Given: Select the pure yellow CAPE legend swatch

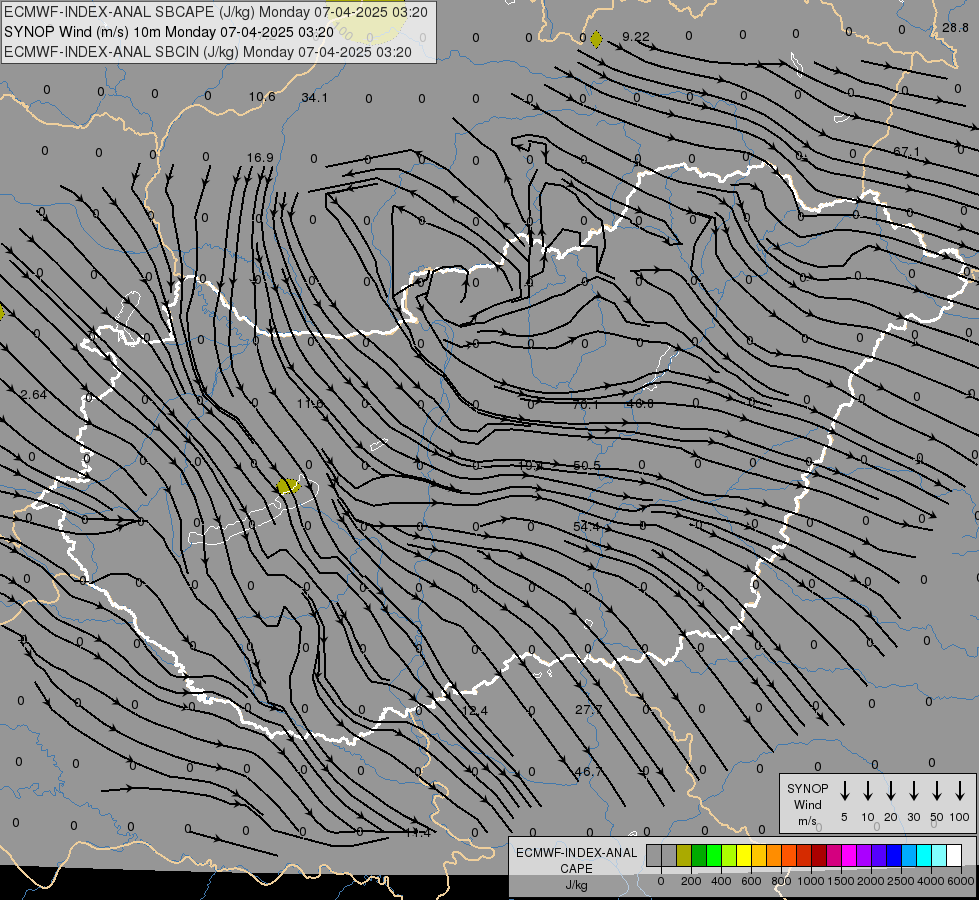Looking at the screenshot, I should tap(744, 856).
